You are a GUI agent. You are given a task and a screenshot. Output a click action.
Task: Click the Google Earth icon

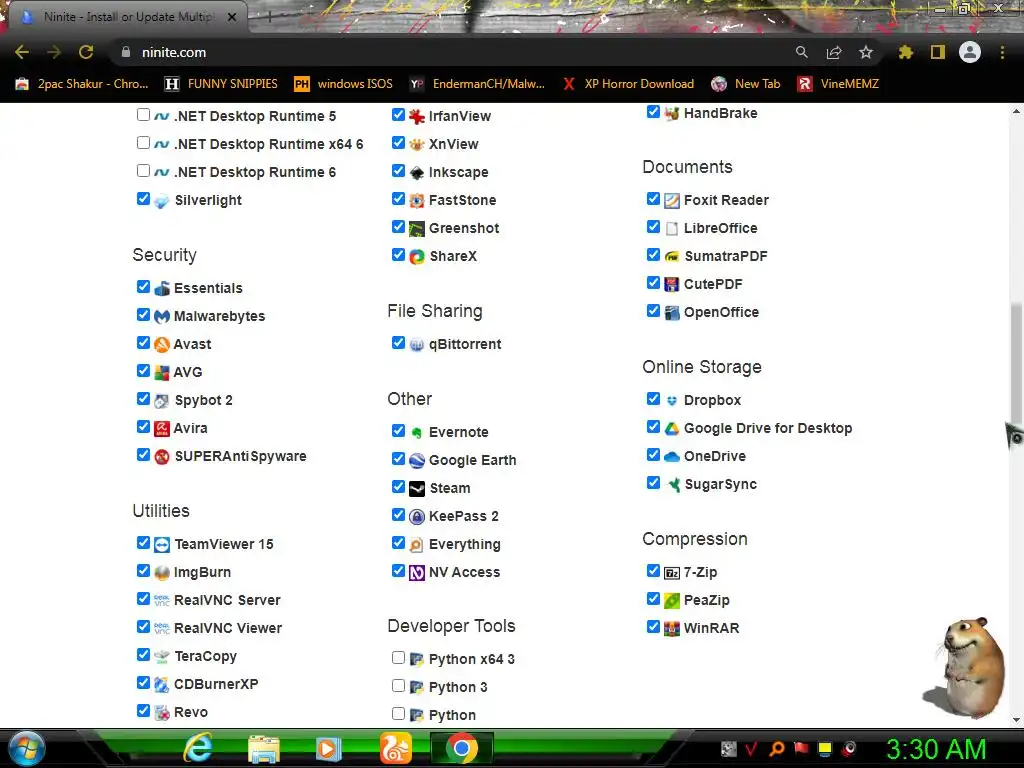point(417,461)
